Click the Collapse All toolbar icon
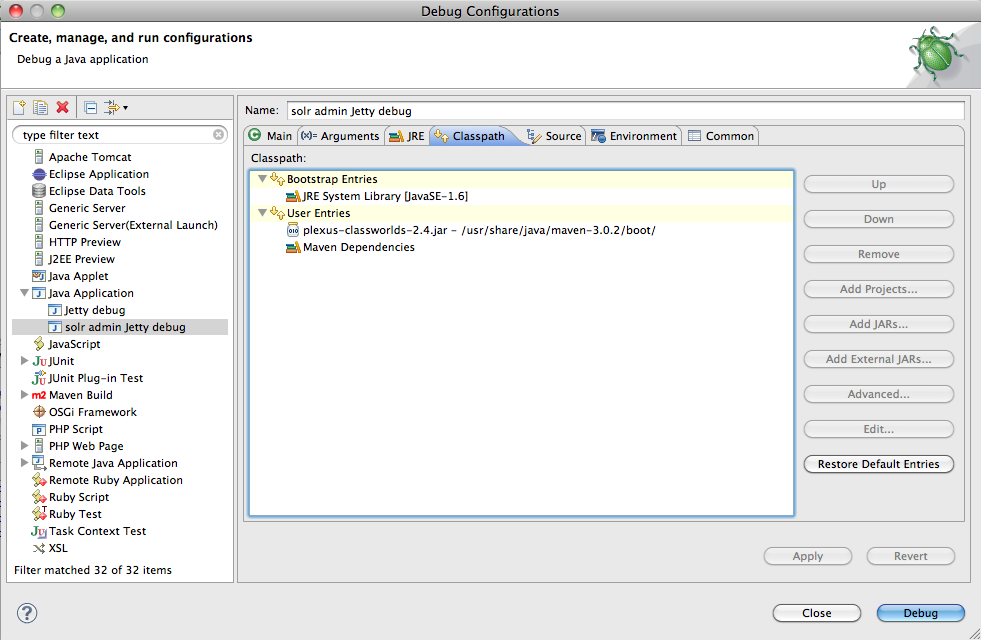Screen dimensions: 981x640 (x=91, y=108)
